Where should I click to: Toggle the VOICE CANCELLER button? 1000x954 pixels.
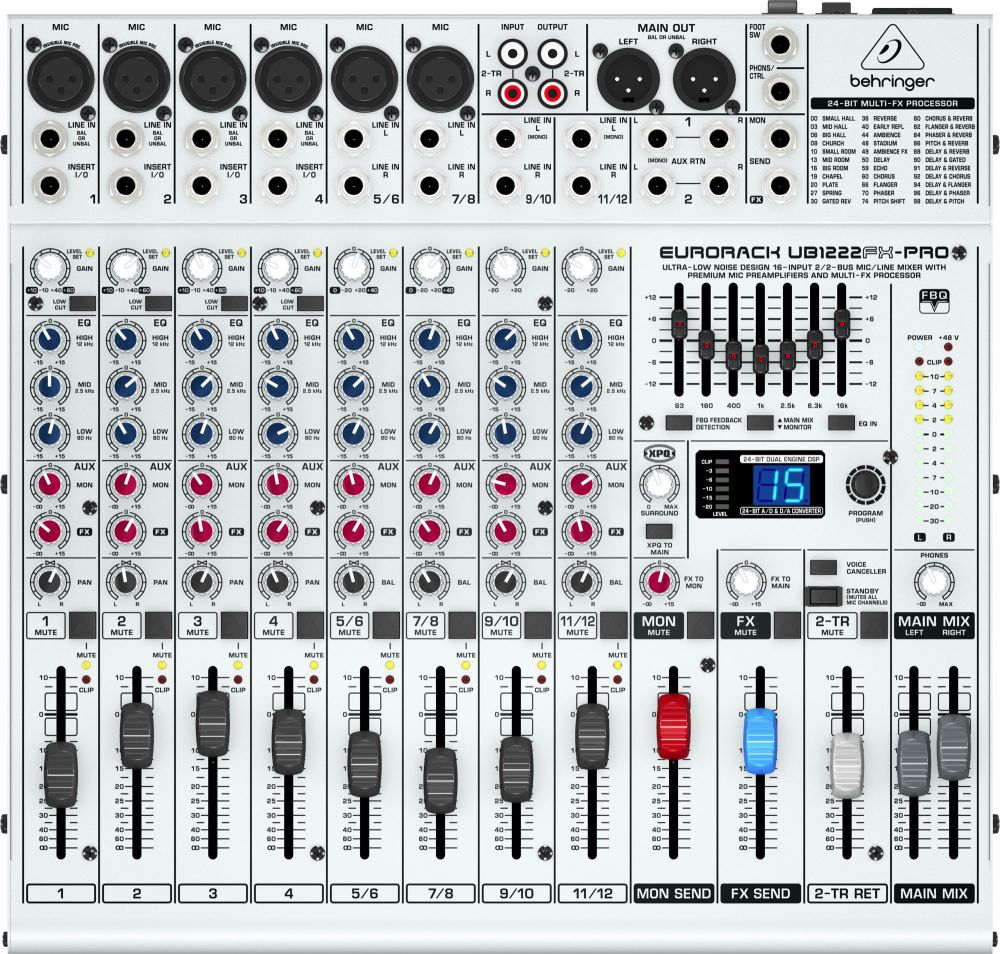(x=825, y=568)
